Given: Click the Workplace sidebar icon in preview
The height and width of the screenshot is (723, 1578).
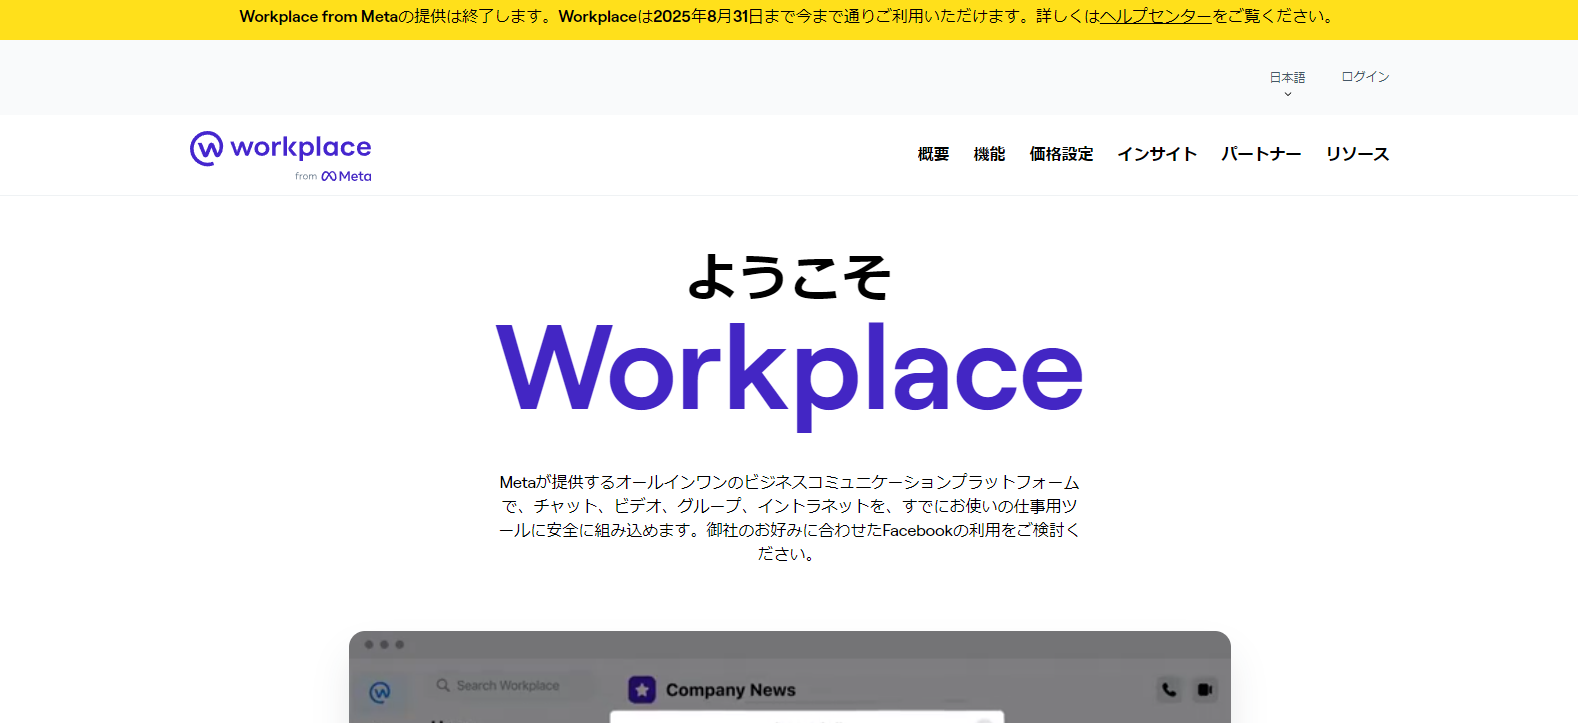Looking at the screenshot, I should [x=380, y=692].
